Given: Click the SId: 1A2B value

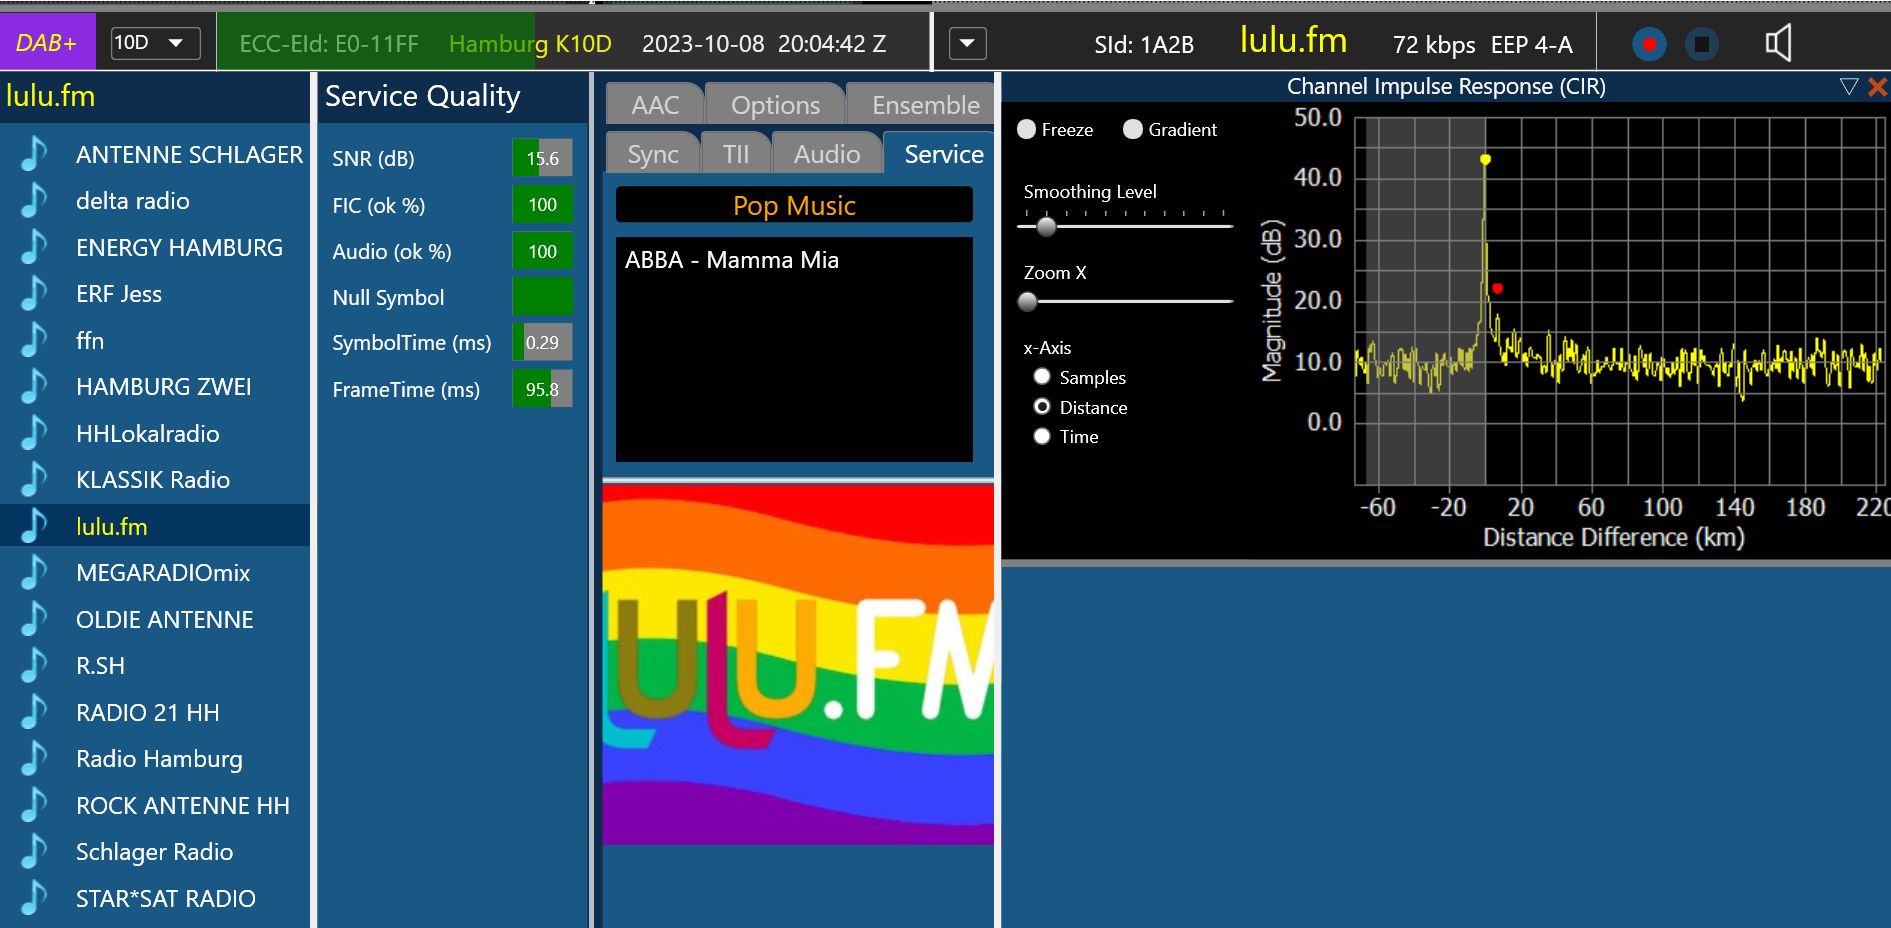Looking at the screenshot, I should pyautogui.click(x=1144, y=45).
